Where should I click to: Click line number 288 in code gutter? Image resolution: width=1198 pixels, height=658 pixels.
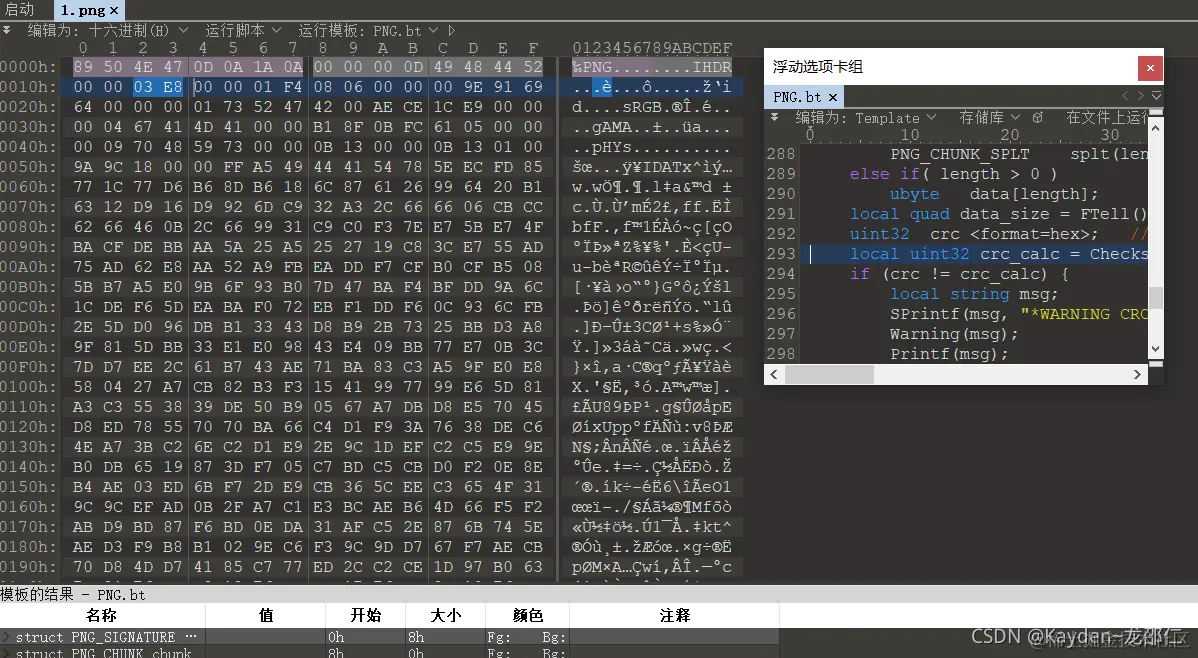[781, 154]
